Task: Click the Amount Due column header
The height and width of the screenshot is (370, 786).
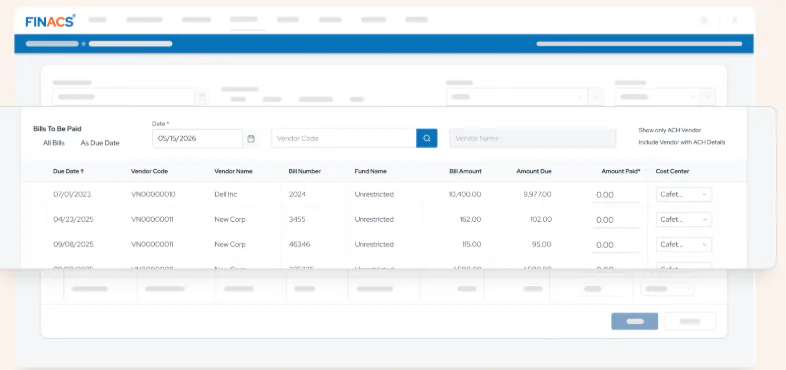Action: coord(534,171)
